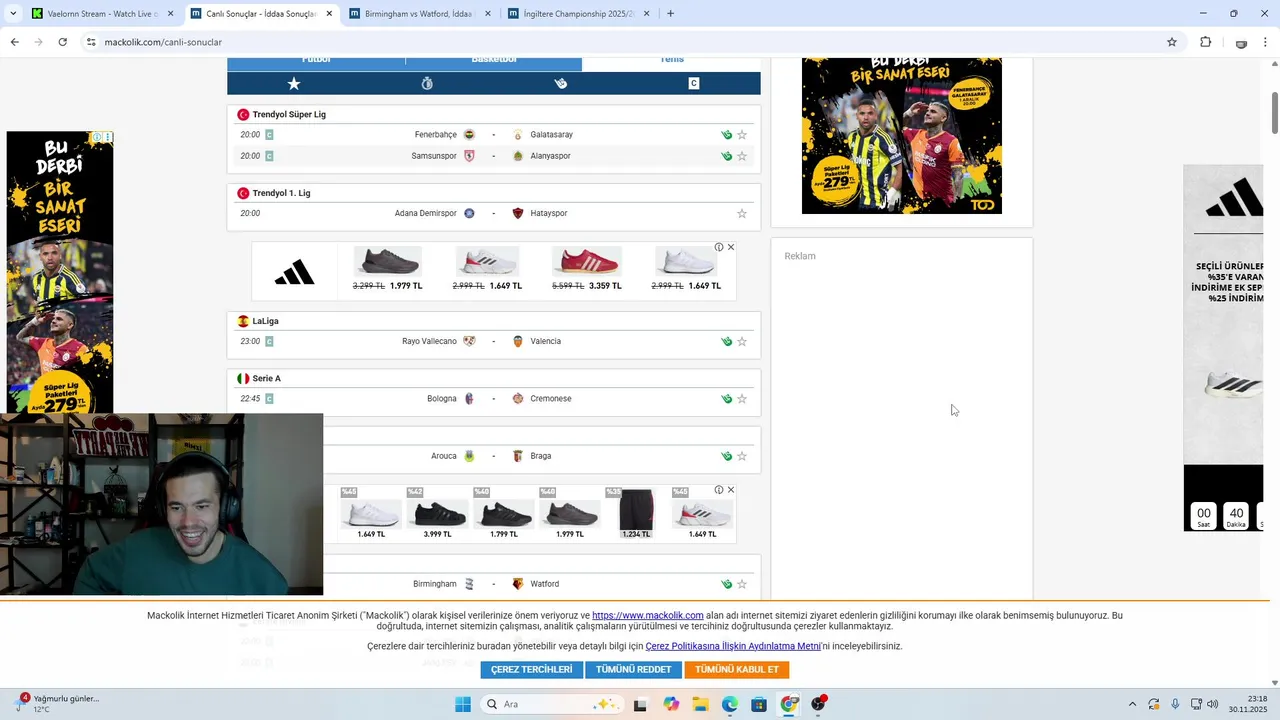Click the taskbar search box Ara
Viewport: 1280px width, 720px height.
(553, 704)
